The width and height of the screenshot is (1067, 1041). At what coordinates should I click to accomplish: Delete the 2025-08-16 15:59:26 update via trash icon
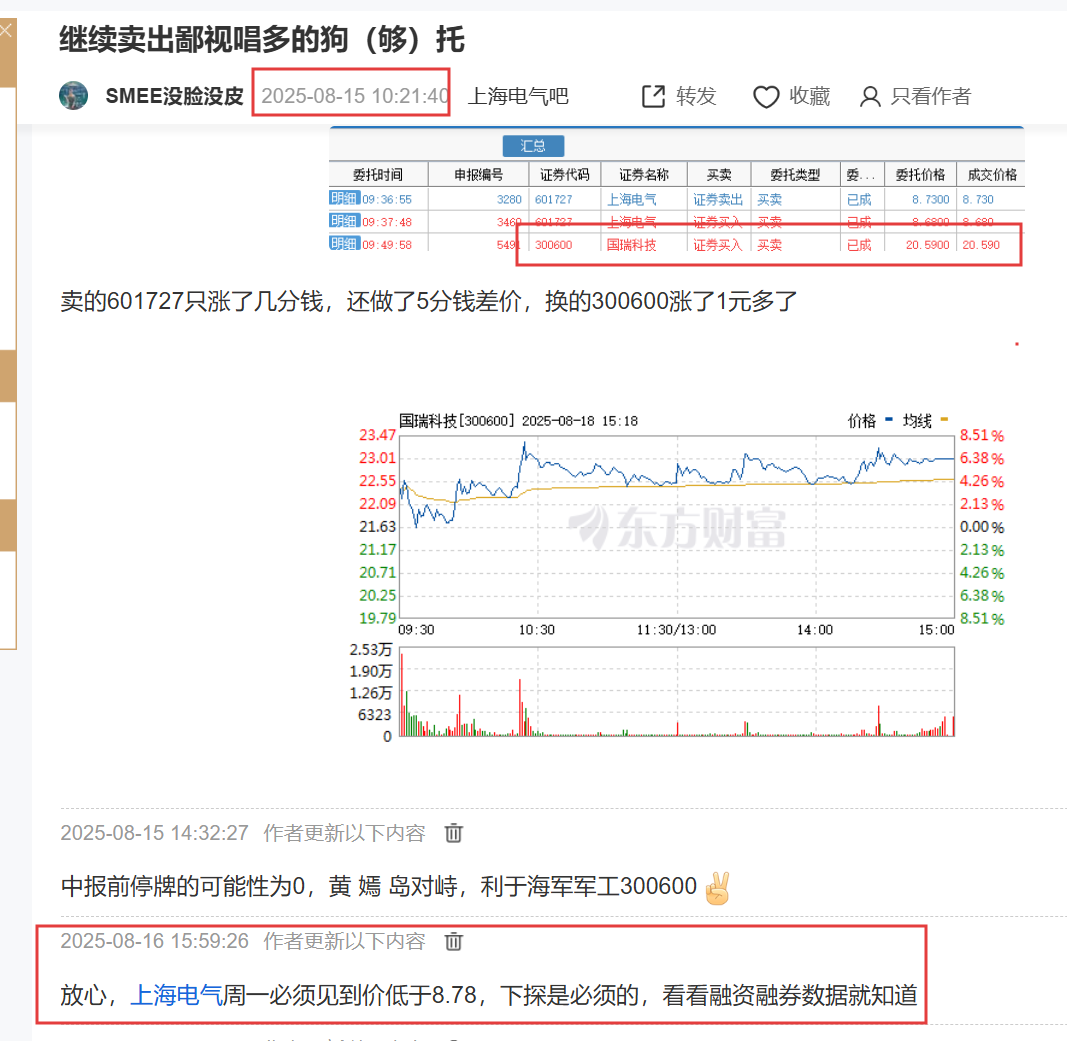point(454,942)
